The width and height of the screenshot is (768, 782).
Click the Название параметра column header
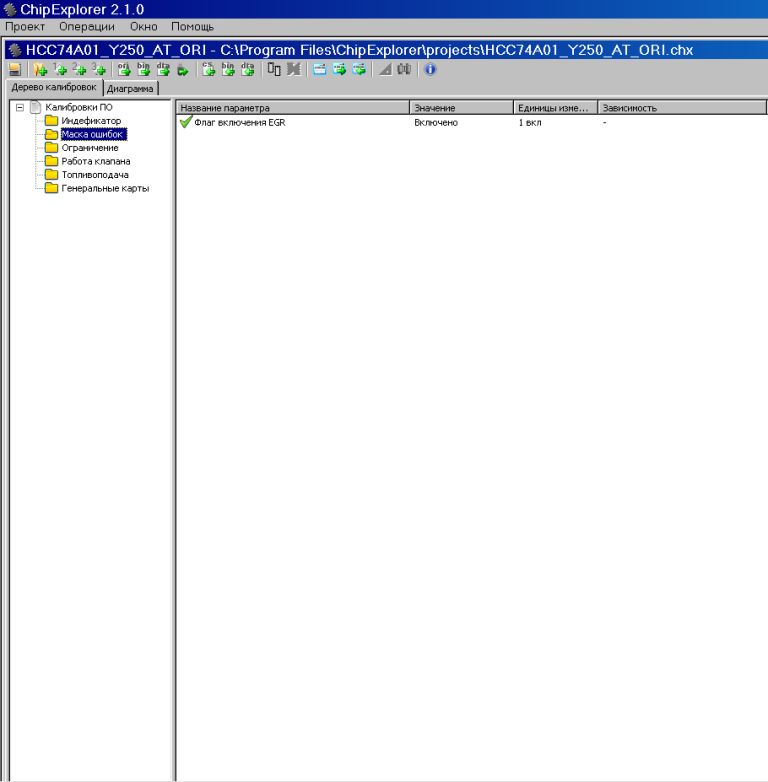click(292, 107)
